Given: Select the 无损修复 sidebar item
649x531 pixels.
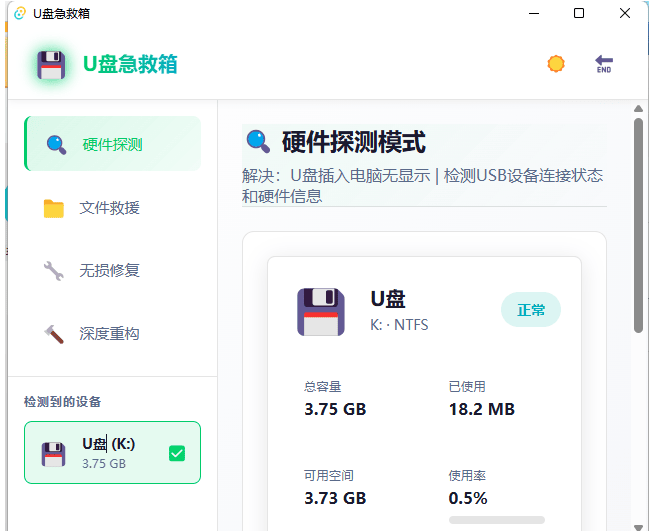Looking at the screenshot, I should click(113, 271).
